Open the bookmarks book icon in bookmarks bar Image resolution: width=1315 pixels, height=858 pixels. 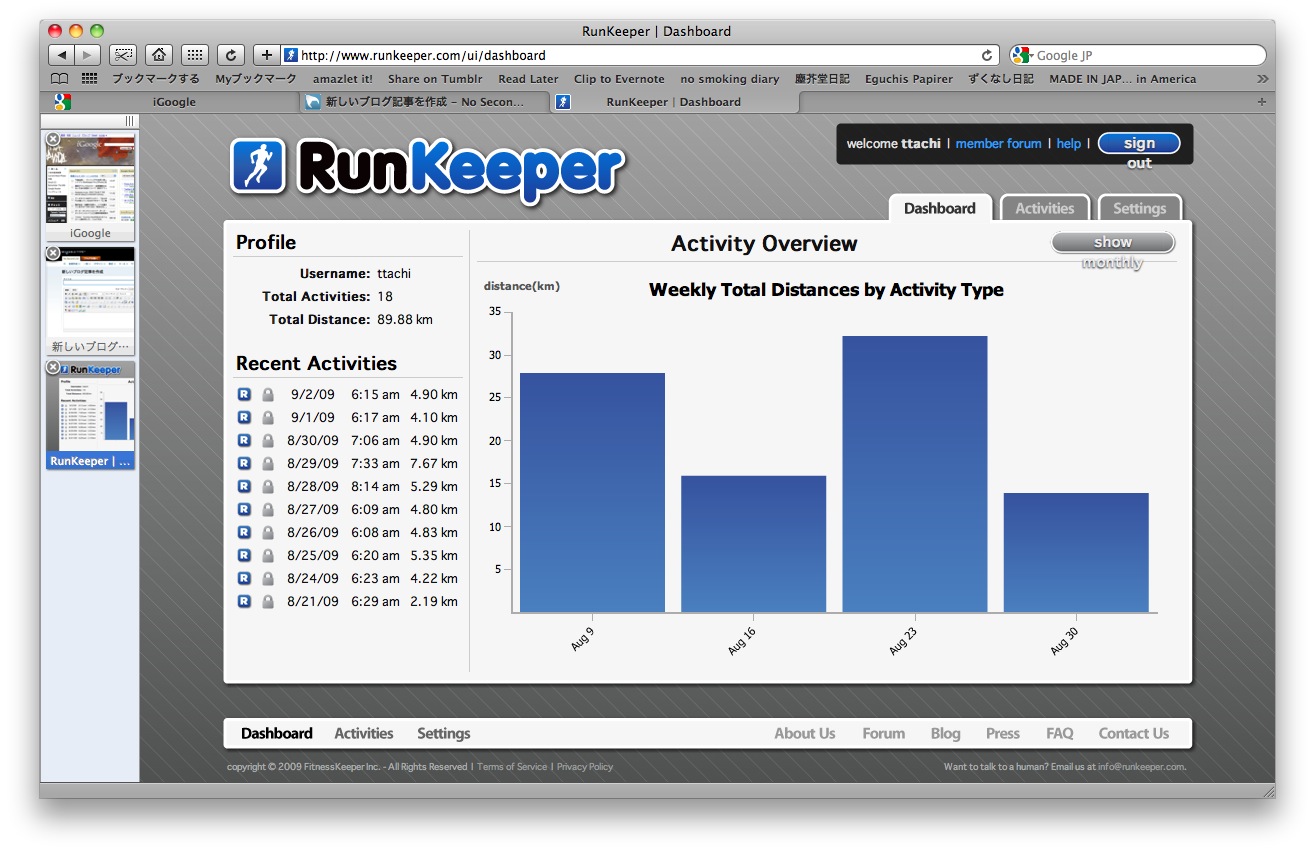coord(60,79)
